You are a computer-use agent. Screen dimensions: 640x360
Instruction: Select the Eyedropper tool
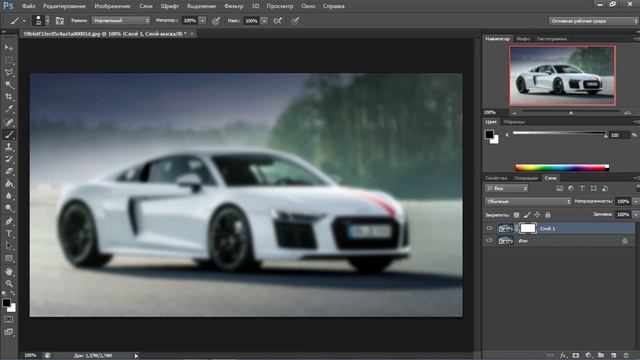pos(9,109)
